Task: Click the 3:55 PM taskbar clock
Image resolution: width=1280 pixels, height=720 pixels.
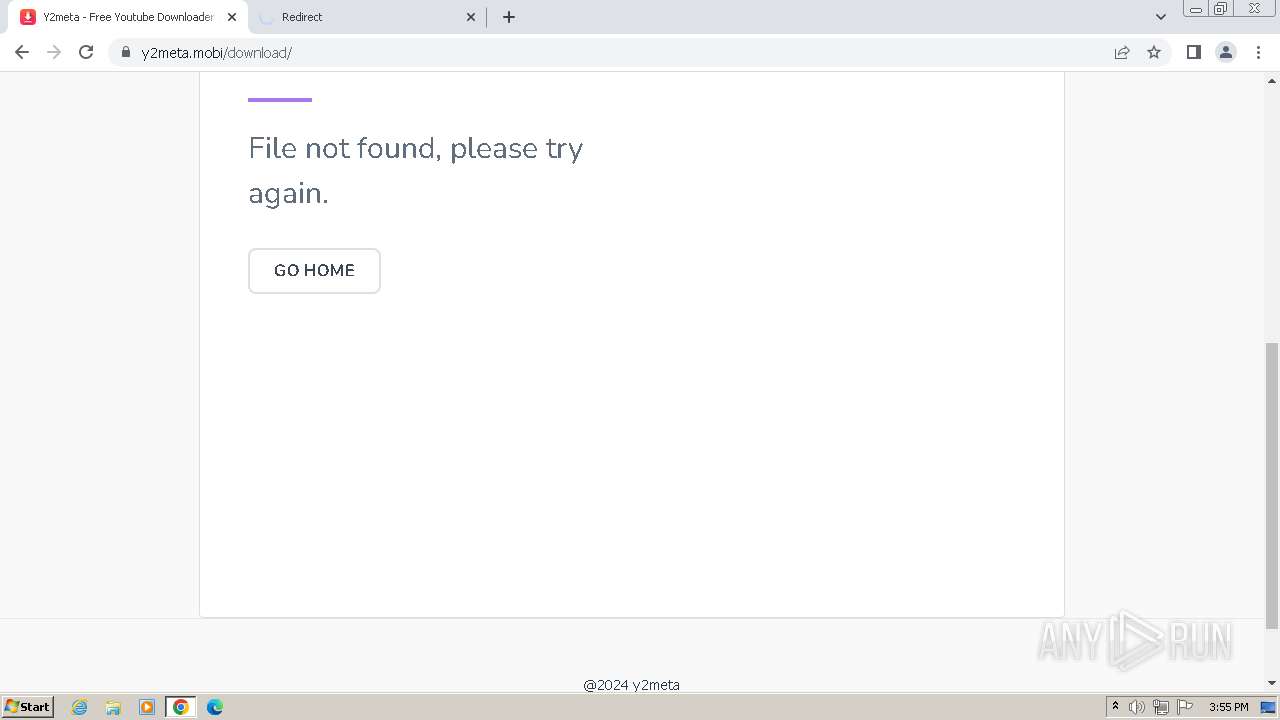Action: [x=1228, y=707]
